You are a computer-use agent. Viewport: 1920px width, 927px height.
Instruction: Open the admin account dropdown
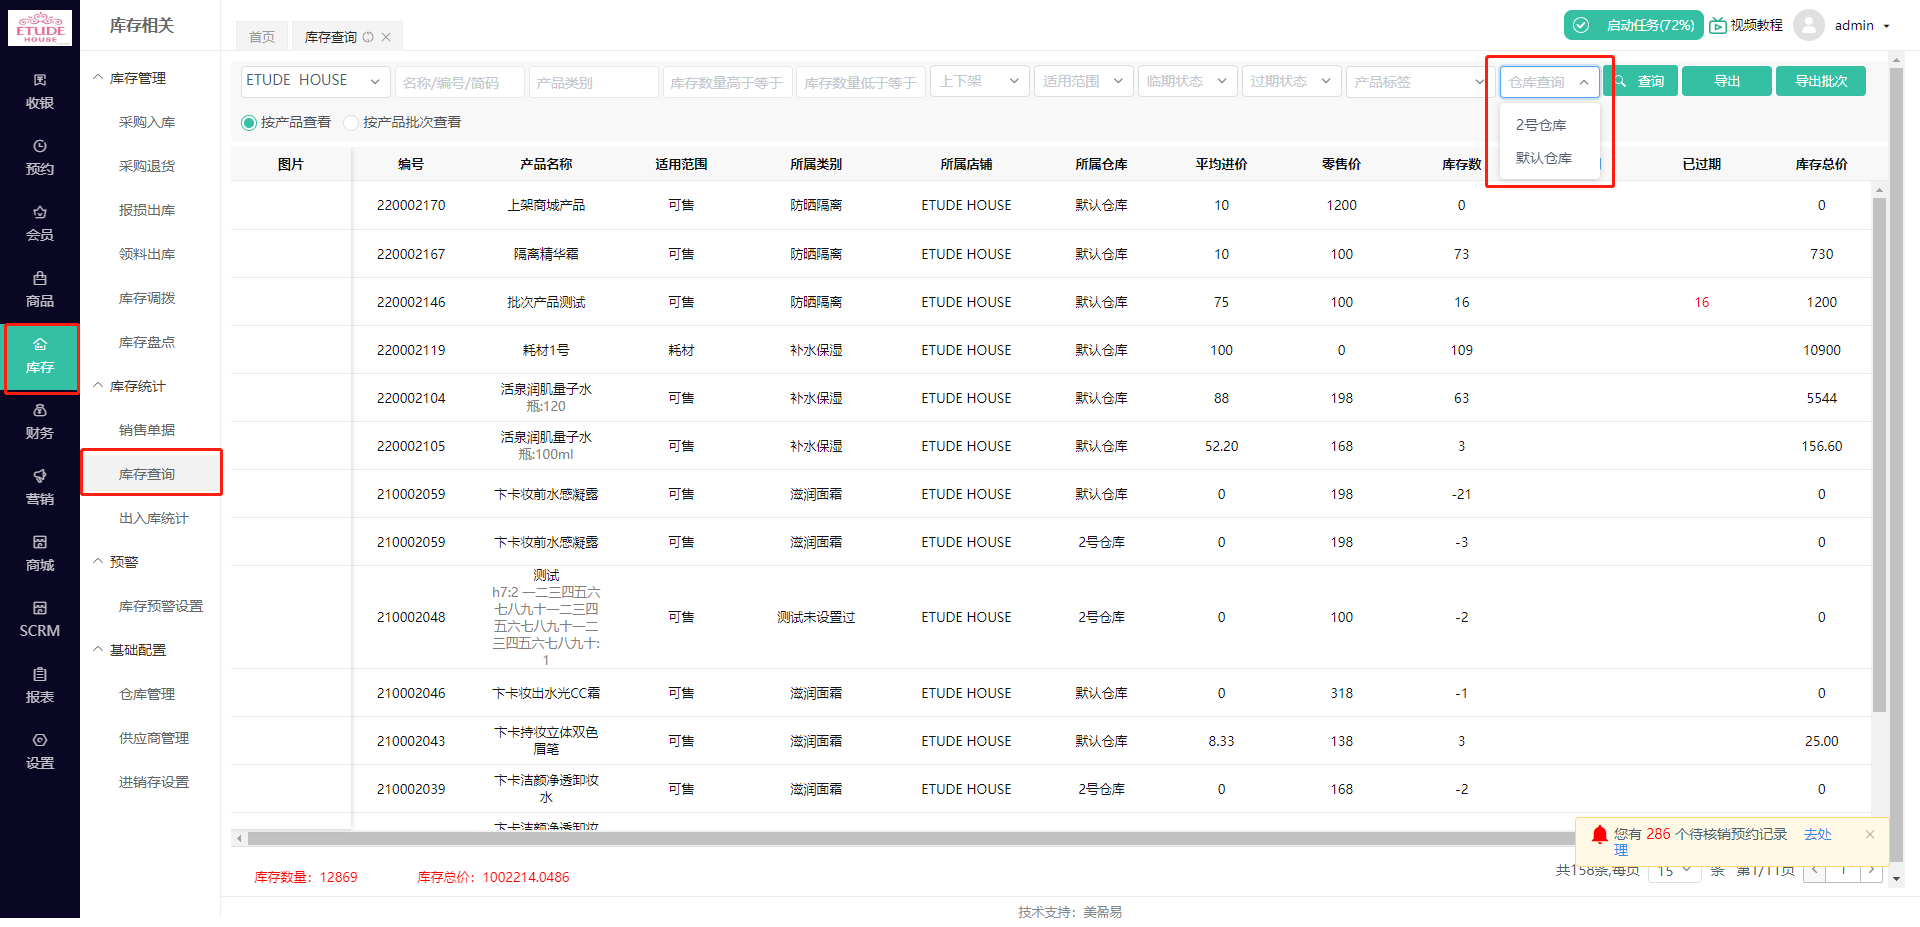click(1855, 26)
